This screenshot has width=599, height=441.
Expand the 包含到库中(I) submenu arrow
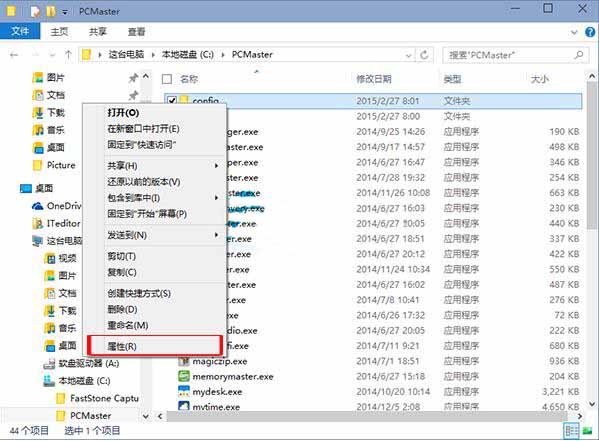click(216, 198)
